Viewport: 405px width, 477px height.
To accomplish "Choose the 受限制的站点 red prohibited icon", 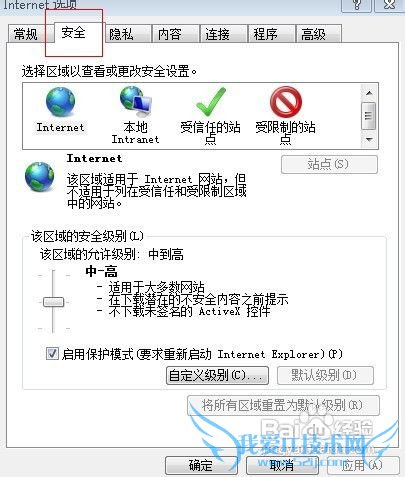I will coord(286,101).
